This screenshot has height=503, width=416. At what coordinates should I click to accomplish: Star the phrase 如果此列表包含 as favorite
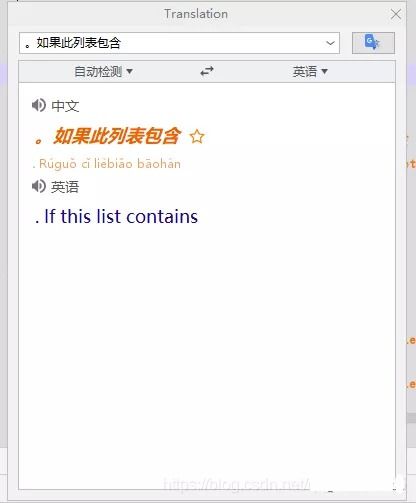click(x=197, y=137)
